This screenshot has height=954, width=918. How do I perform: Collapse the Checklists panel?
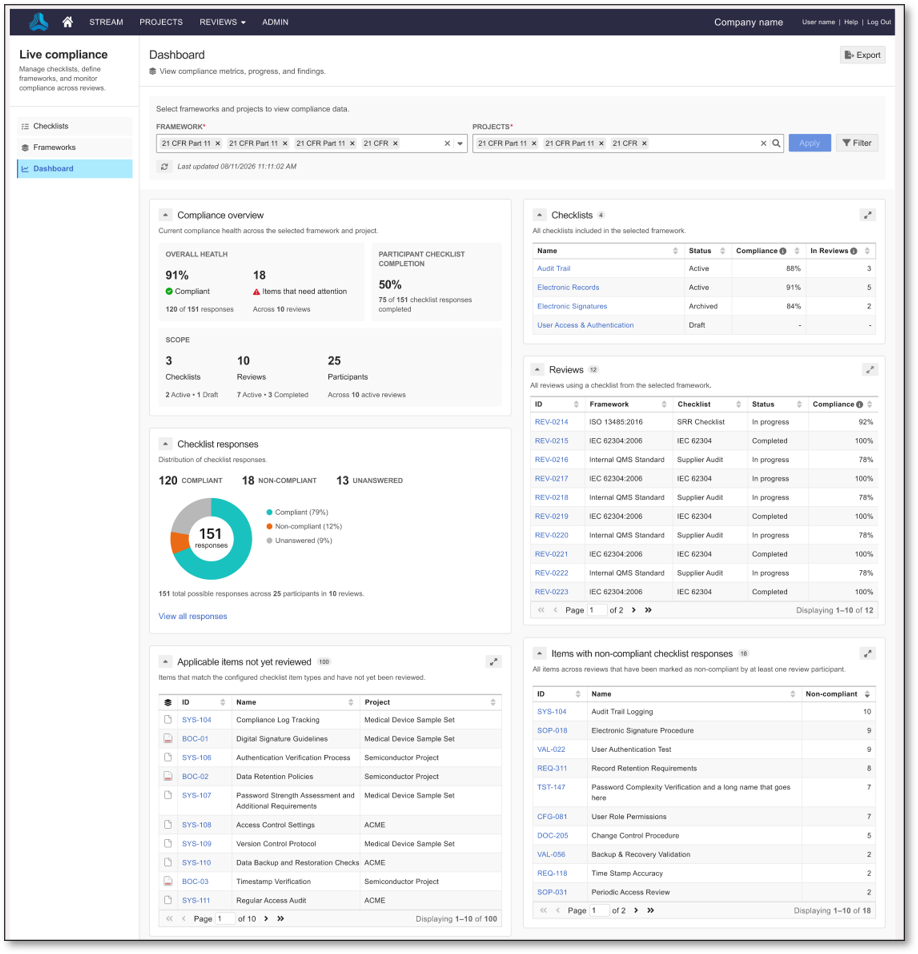[540, 215]
